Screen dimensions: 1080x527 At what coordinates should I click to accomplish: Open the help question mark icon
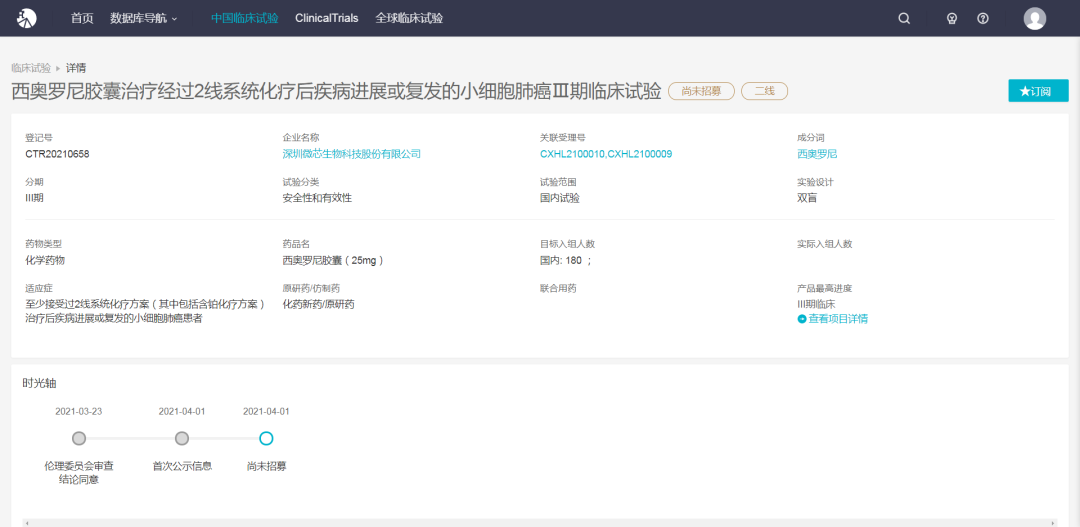tap(983, 19)
